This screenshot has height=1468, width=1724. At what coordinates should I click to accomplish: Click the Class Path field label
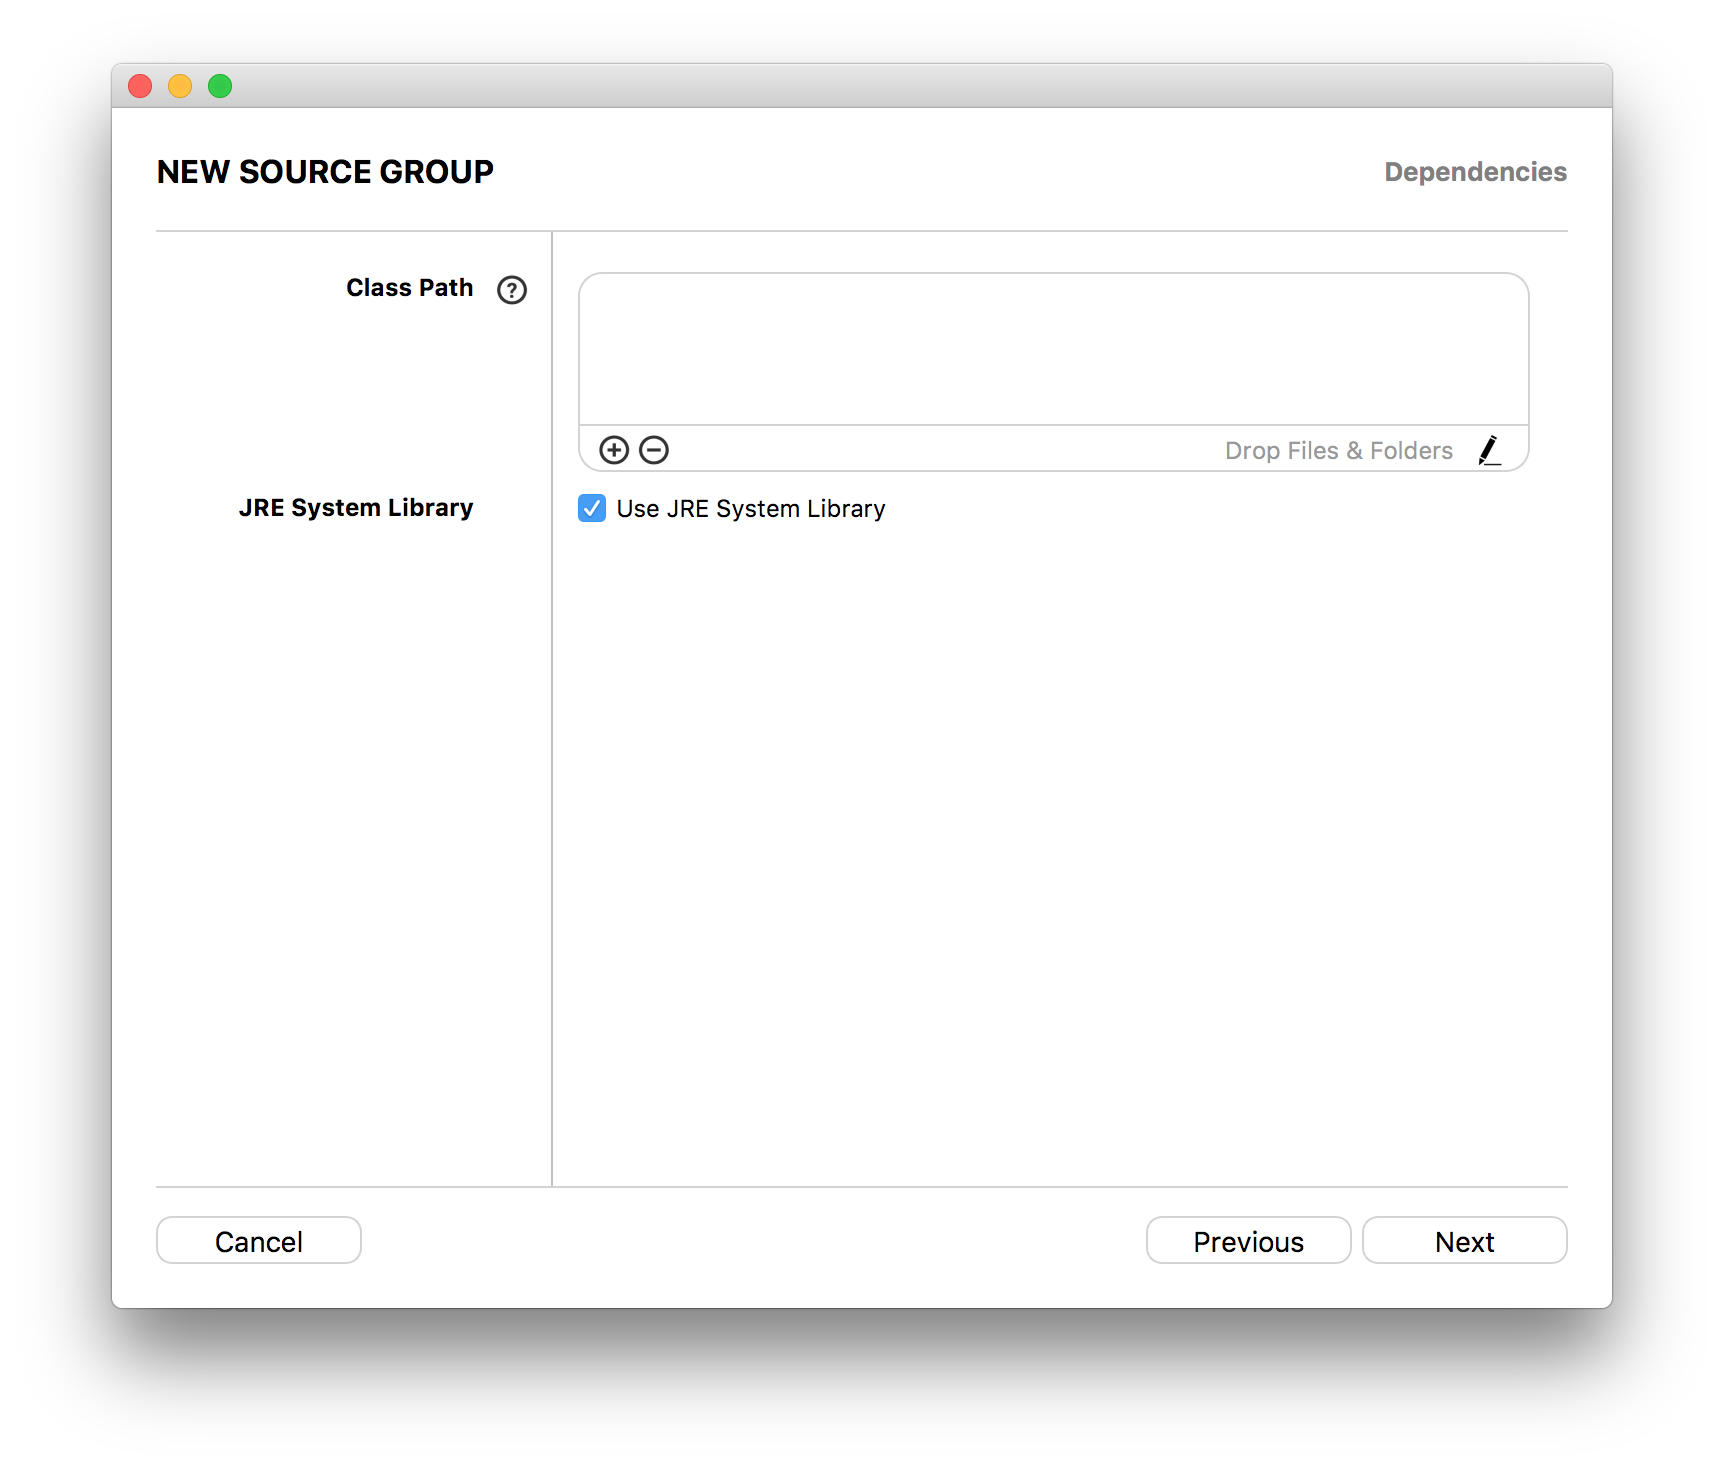[410, 288]
